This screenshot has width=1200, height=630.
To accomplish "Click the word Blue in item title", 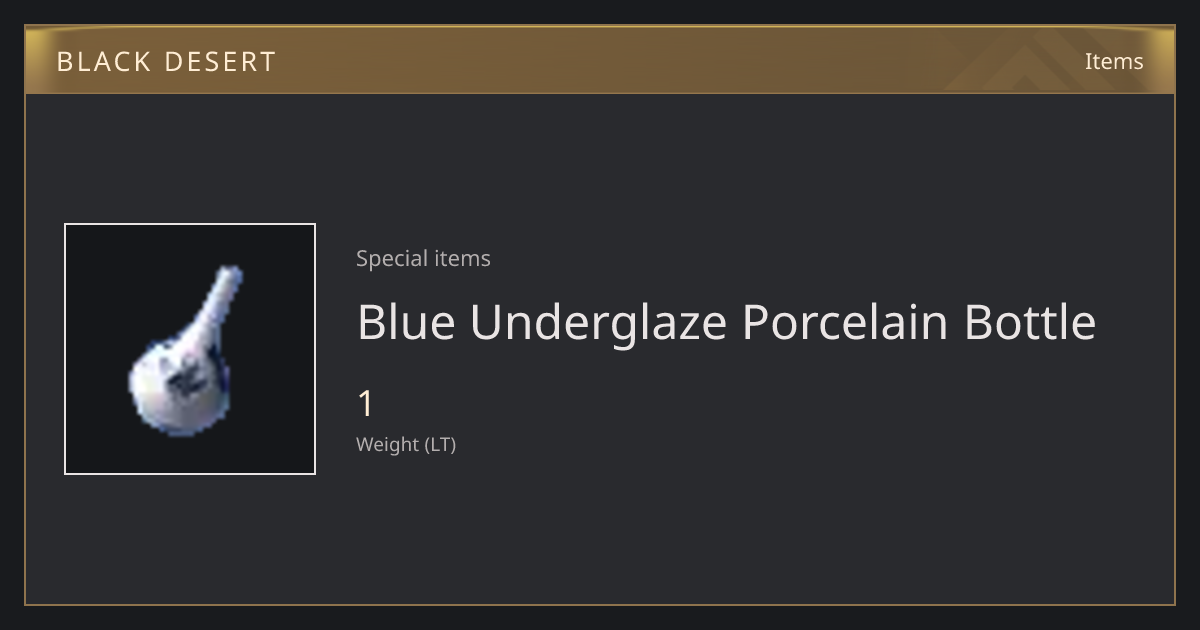I will click(x=406, y=322).
